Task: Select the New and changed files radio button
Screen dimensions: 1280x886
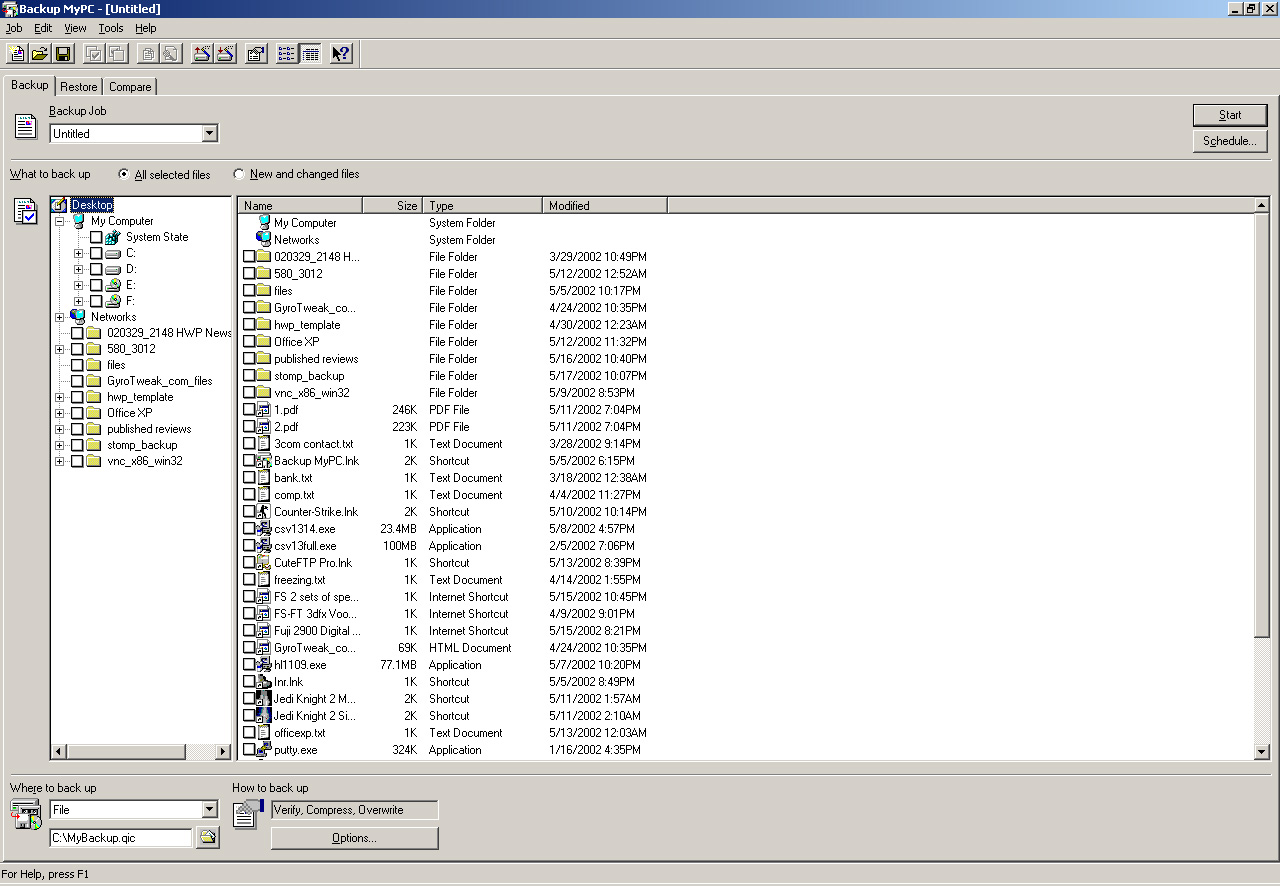Action: click(239, 174)
